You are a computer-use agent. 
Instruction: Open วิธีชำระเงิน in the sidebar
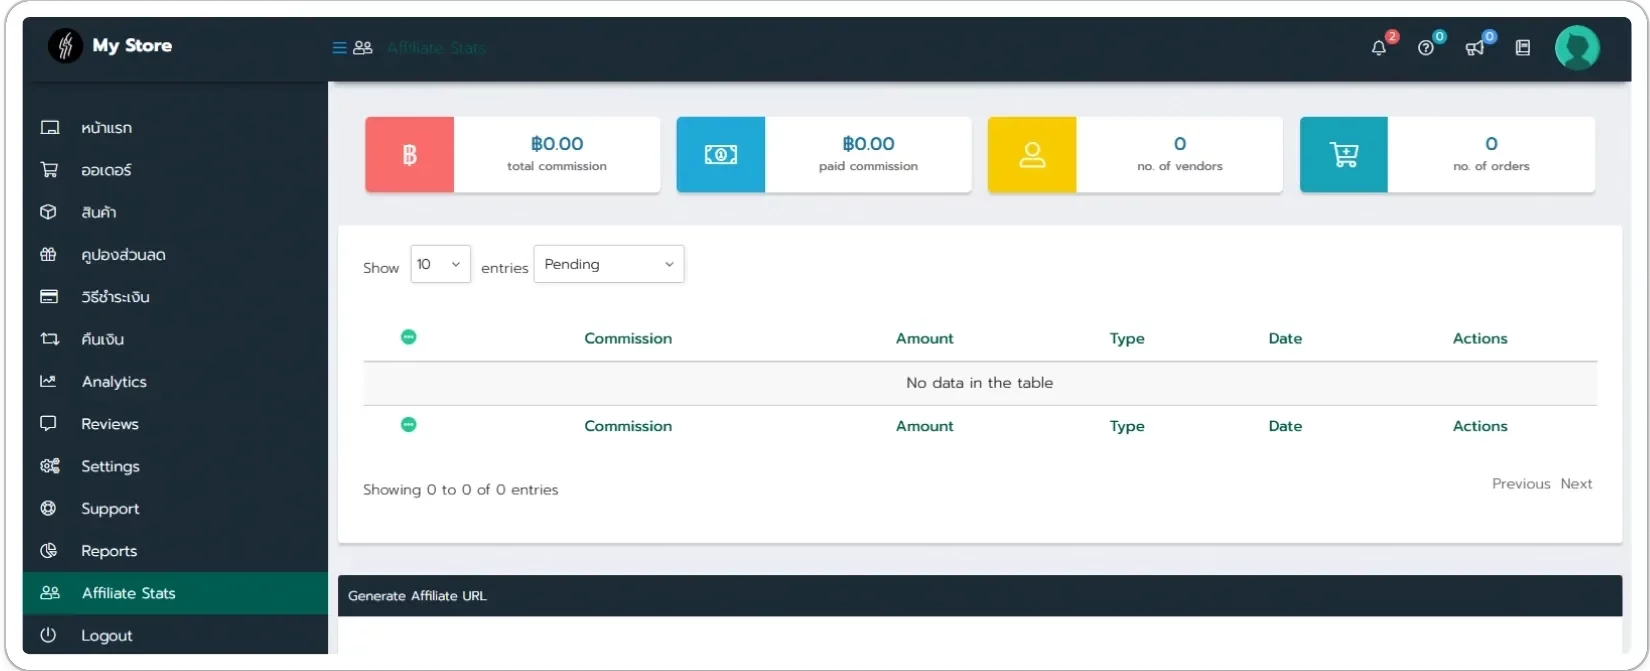(x=175, y=297)
